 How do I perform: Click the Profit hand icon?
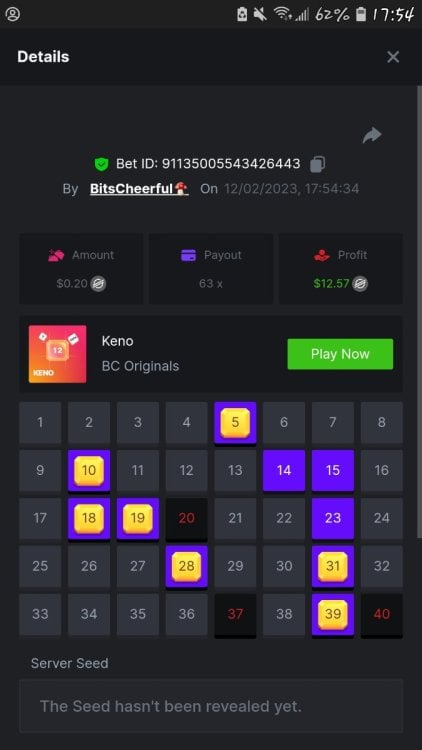pyautogui.click(x=322, y=255)
